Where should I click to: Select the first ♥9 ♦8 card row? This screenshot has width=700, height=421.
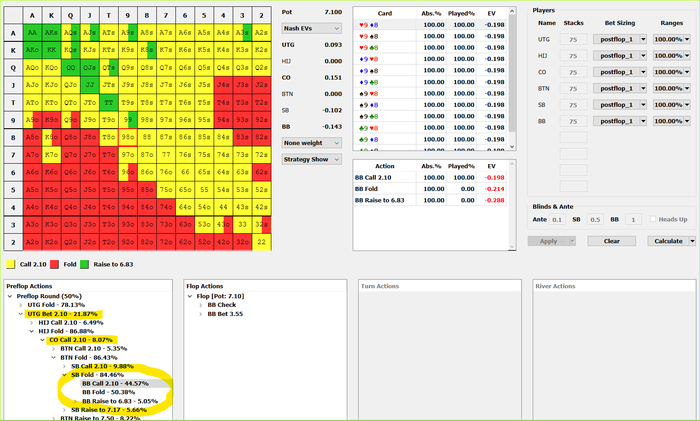(x=430, y=25)
